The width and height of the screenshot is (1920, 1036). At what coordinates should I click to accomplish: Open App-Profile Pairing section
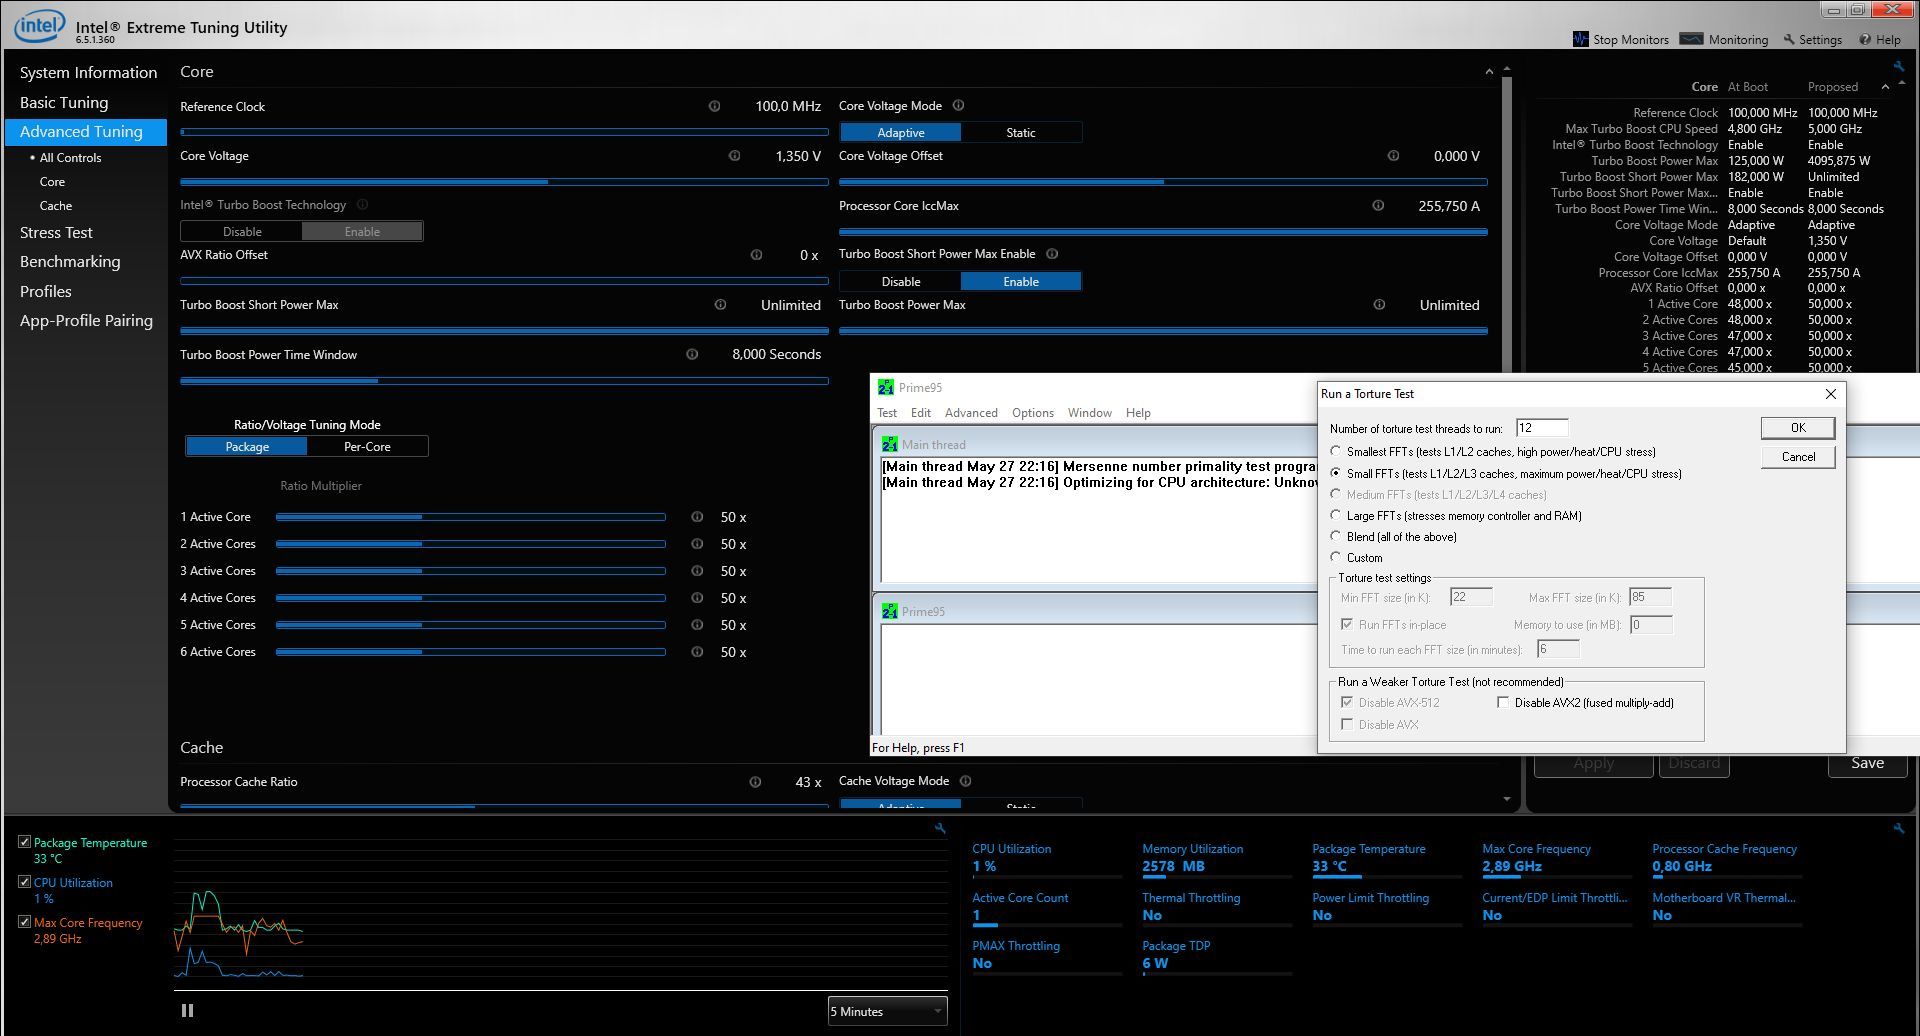click(x=86, y=321)
